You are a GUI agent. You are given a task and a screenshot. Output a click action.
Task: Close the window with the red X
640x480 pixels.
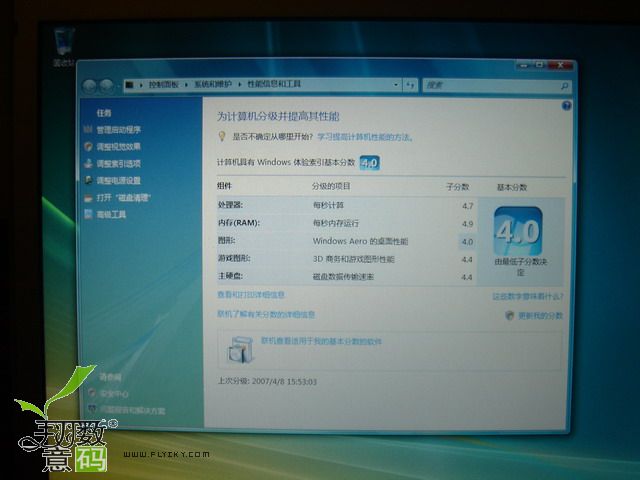560,65
